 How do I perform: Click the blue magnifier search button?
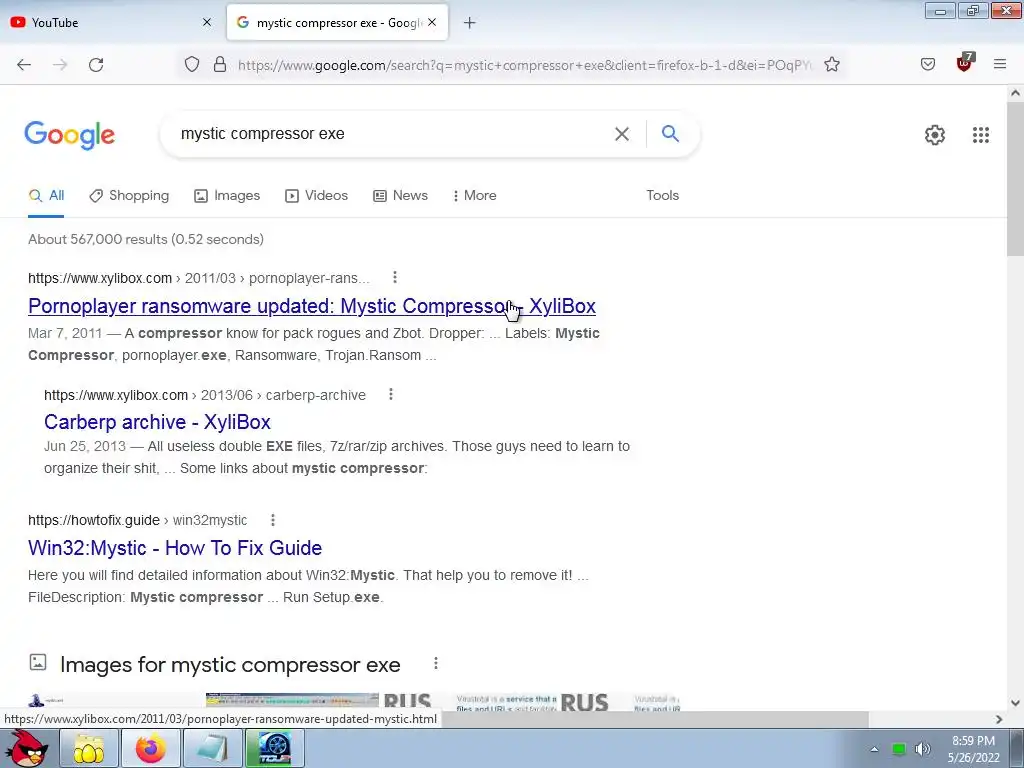pos(670,134)
